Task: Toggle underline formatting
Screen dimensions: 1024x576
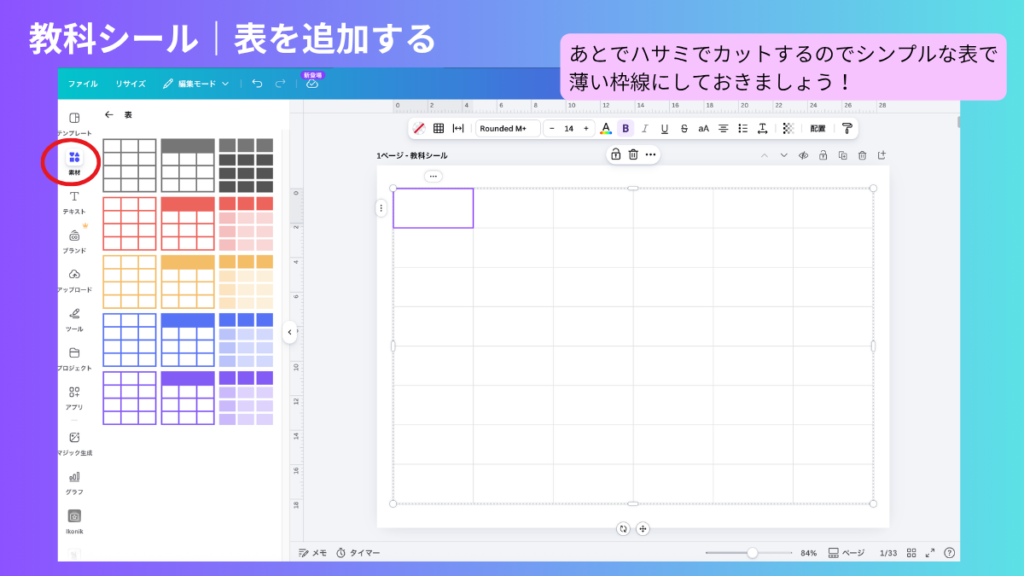Action: click(664, 128)
